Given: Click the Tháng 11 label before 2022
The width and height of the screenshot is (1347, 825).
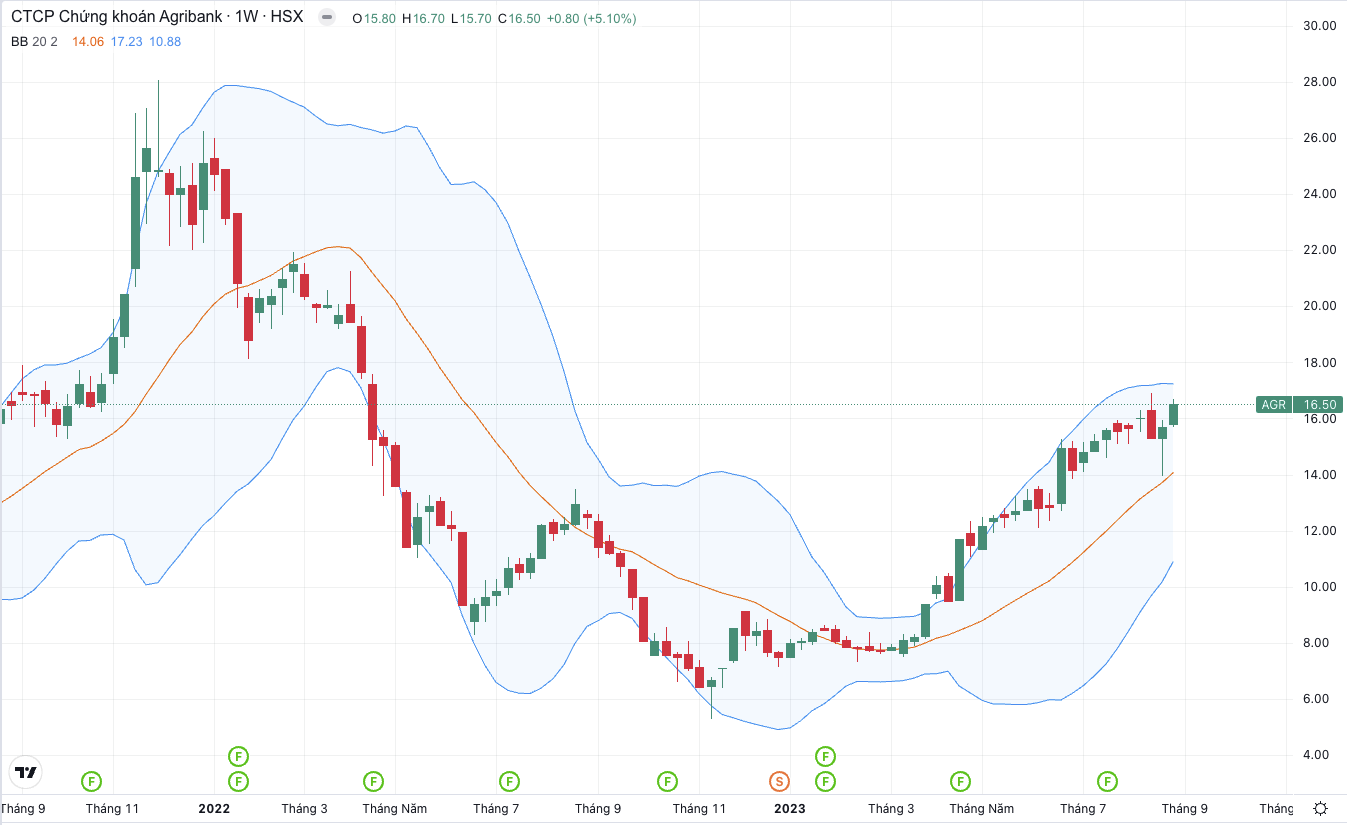Looking at the screenshot, I should pos(113,808).
